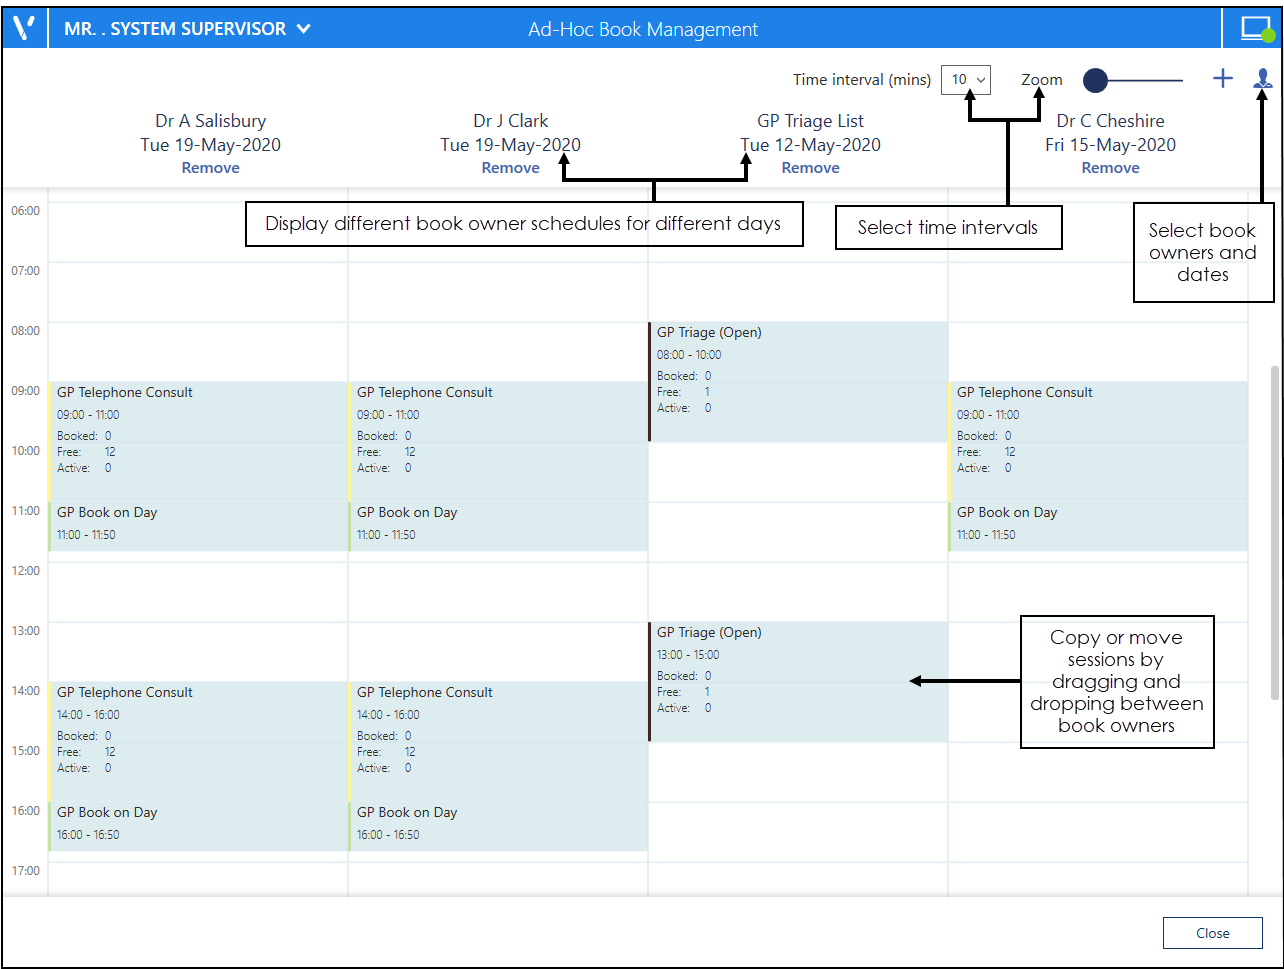Click the Vision logo icon
The image size is (1284, 969).
tap(25, 28)
